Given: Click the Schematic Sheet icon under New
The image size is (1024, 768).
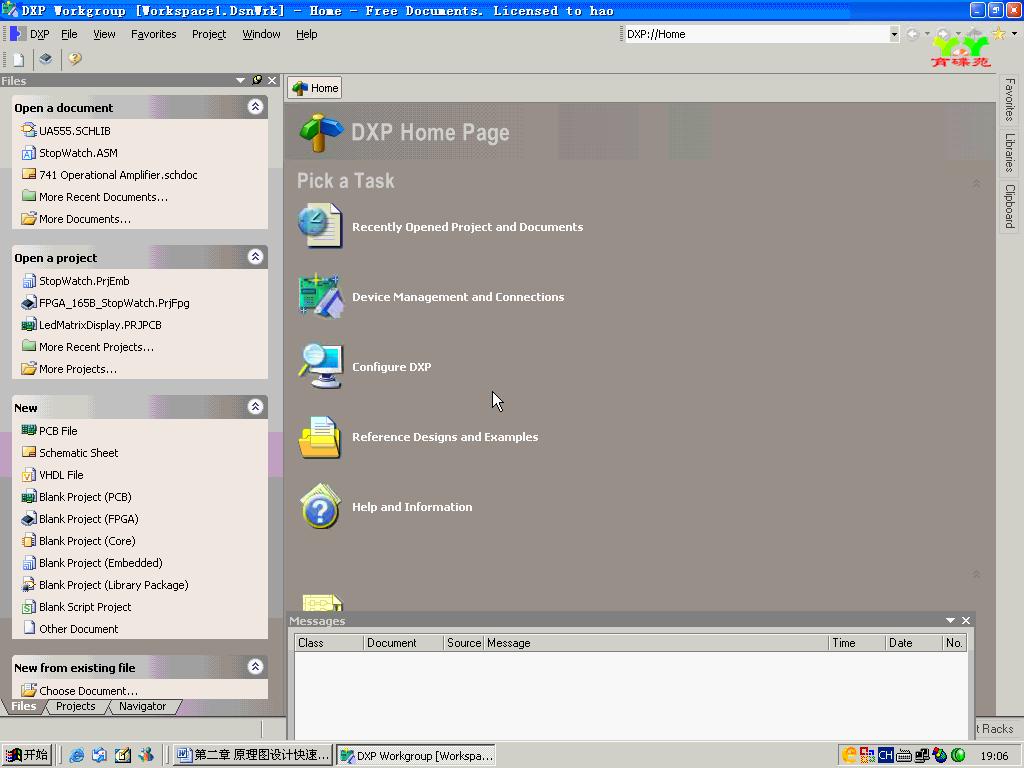Looking at the screenshot, I should click(29, 452).
